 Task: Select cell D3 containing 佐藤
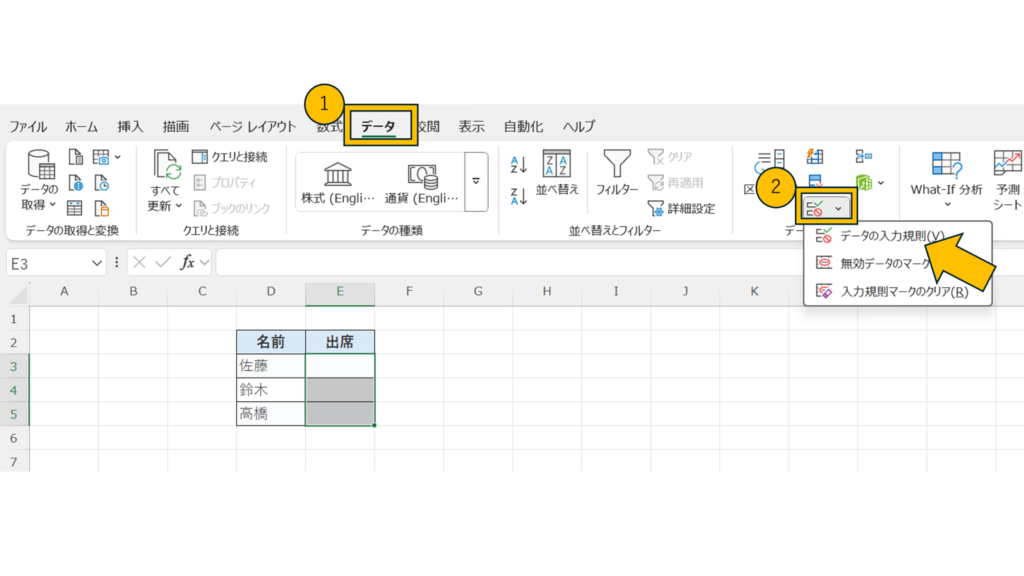tap(271, 366)
